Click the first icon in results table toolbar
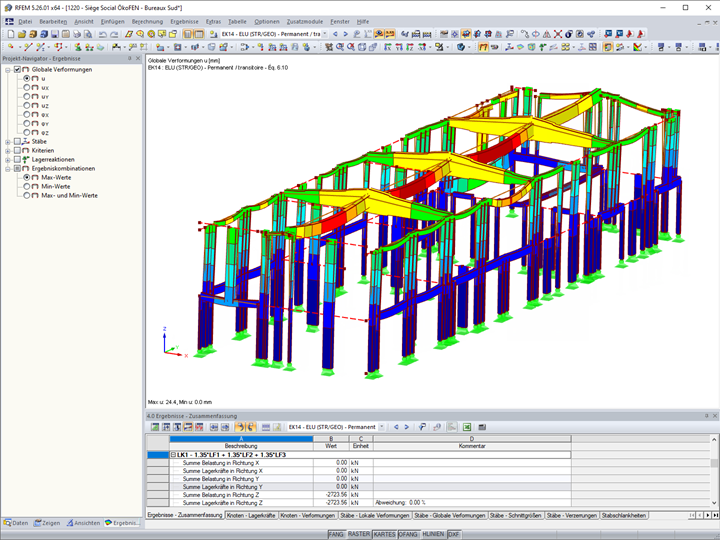The width and height of the screenshot is (720, 540). click(155, 427)
